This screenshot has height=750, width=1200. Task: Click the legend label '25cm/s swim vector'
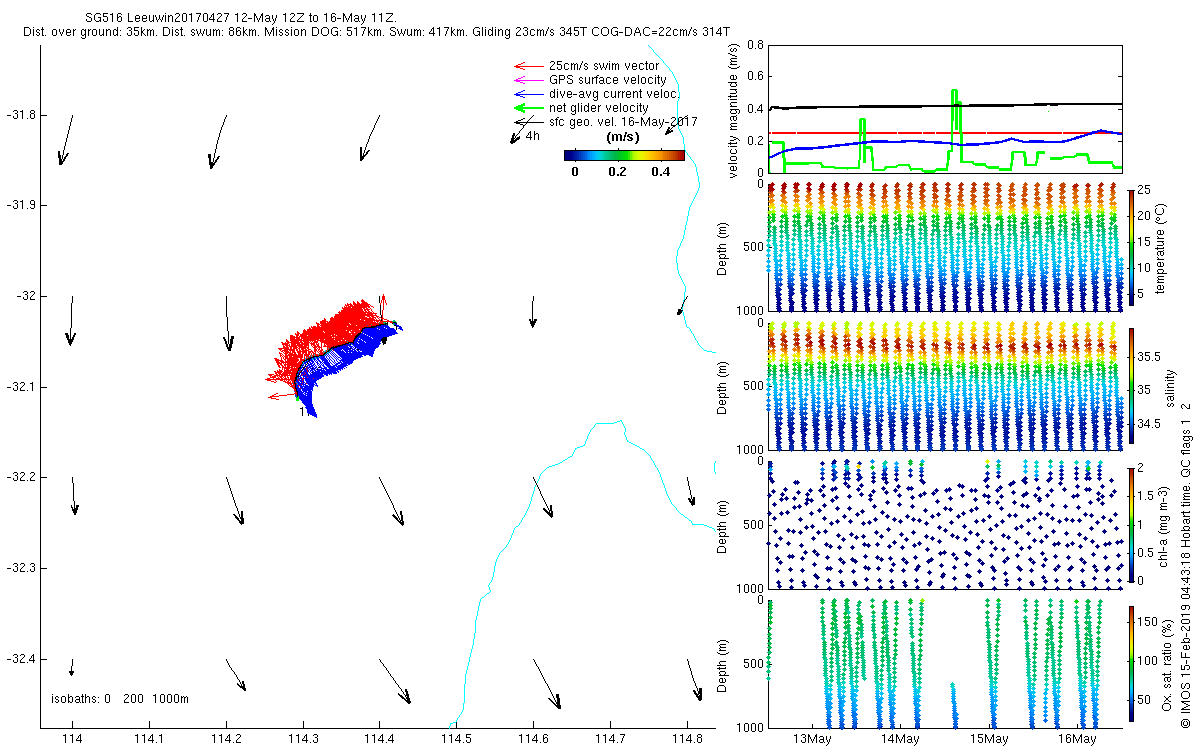click(605, 65)
